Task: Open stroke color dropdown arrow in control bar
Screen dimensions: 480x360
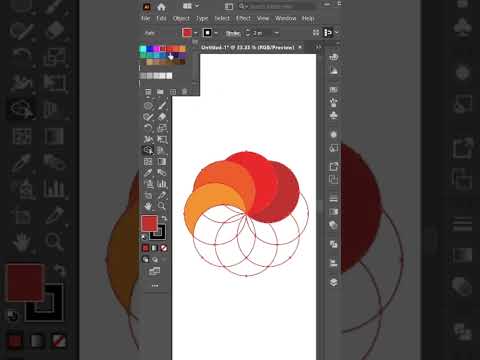Action: click(216, 33)
